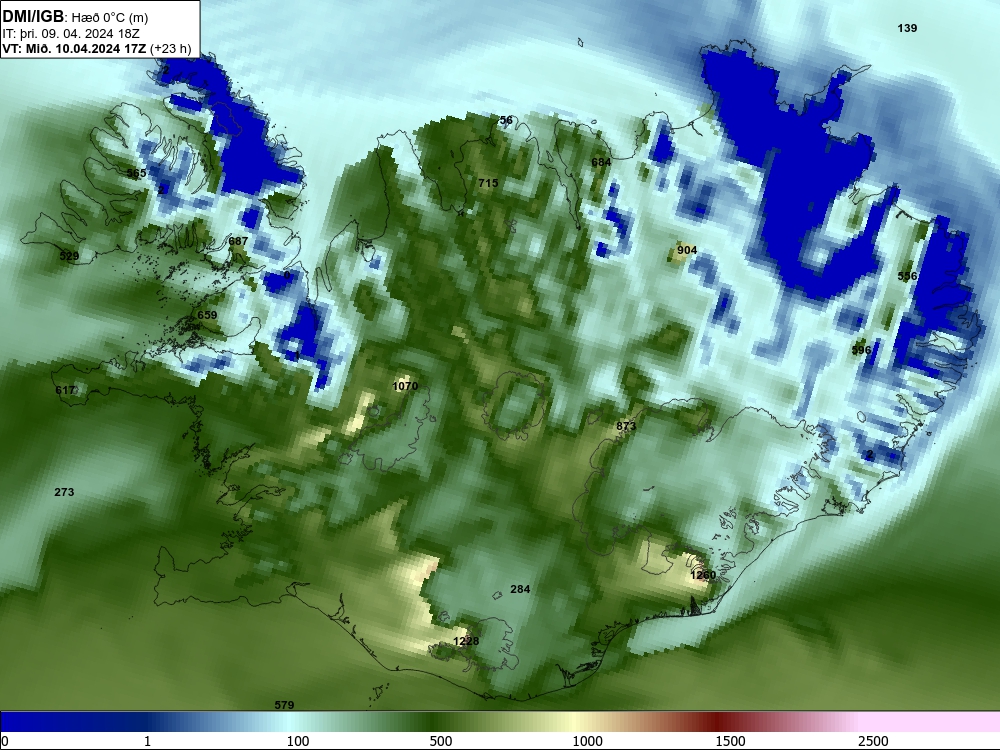1000x750 pixels.
Task: Click the map value 873
Action: coord(626,426)
